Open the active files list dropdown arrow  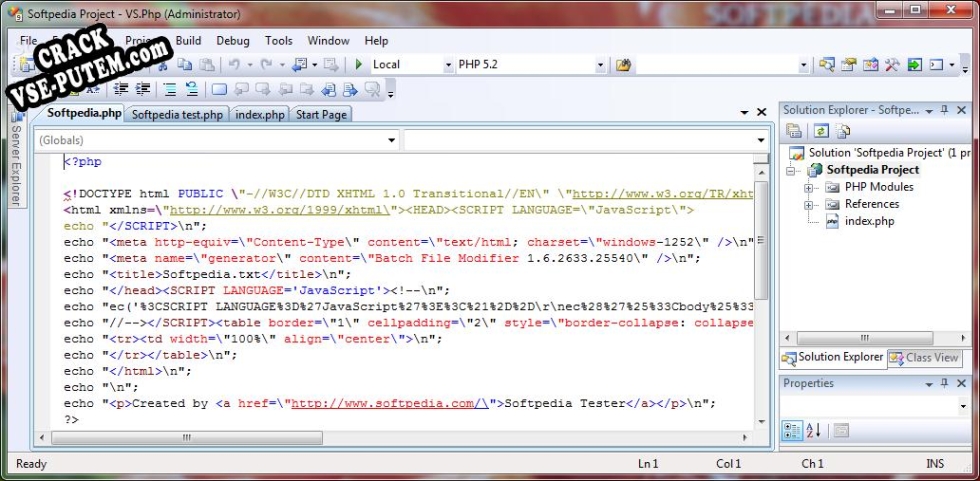(744, 112)
